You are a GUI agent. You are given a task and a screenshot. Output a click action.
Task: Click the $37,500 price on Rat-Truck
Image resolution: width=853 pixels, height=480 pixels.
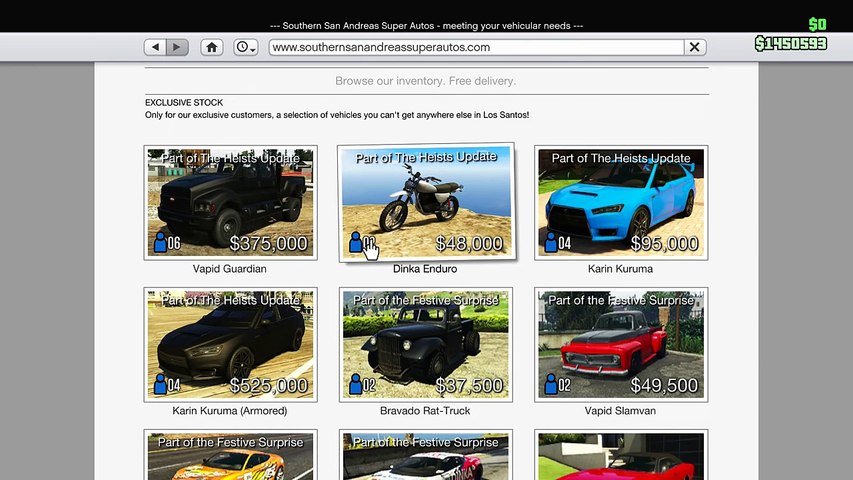point(469,385)
